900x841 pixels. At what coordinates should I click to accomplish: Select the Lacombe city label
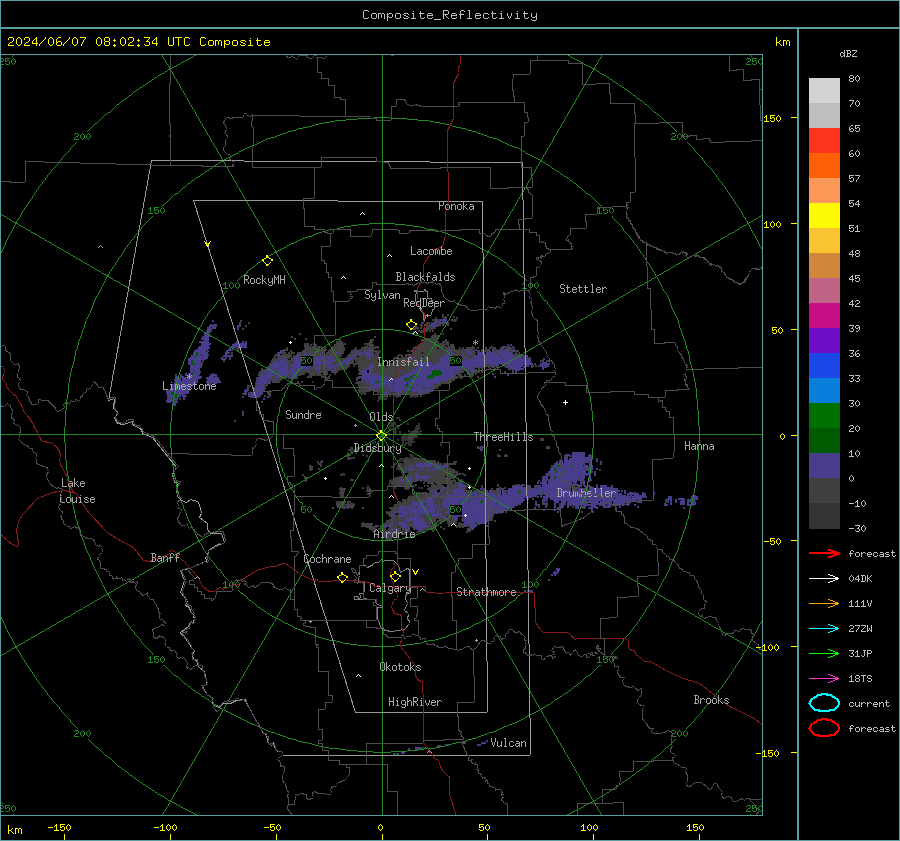click(x=431, y=251)
